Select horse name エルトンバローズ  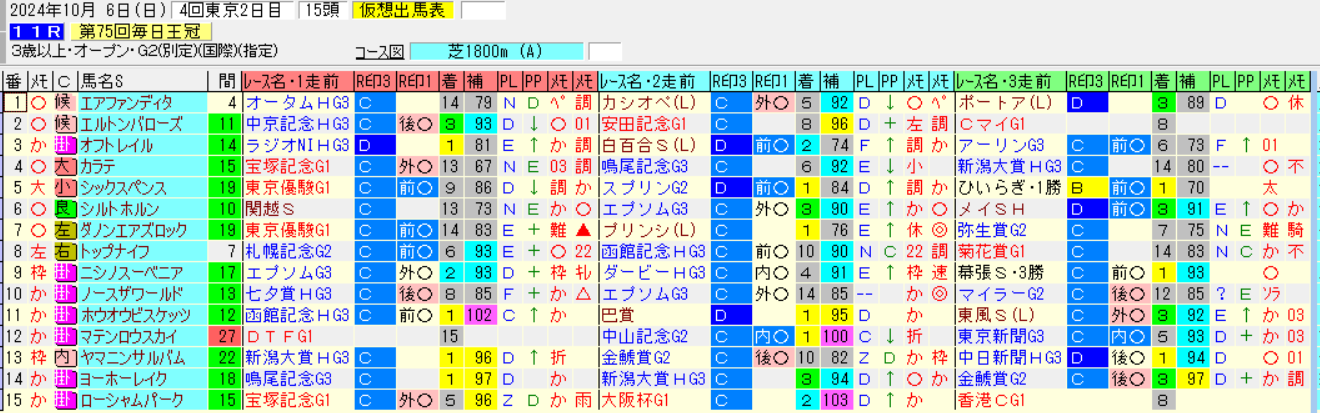(x=143, y=123)
